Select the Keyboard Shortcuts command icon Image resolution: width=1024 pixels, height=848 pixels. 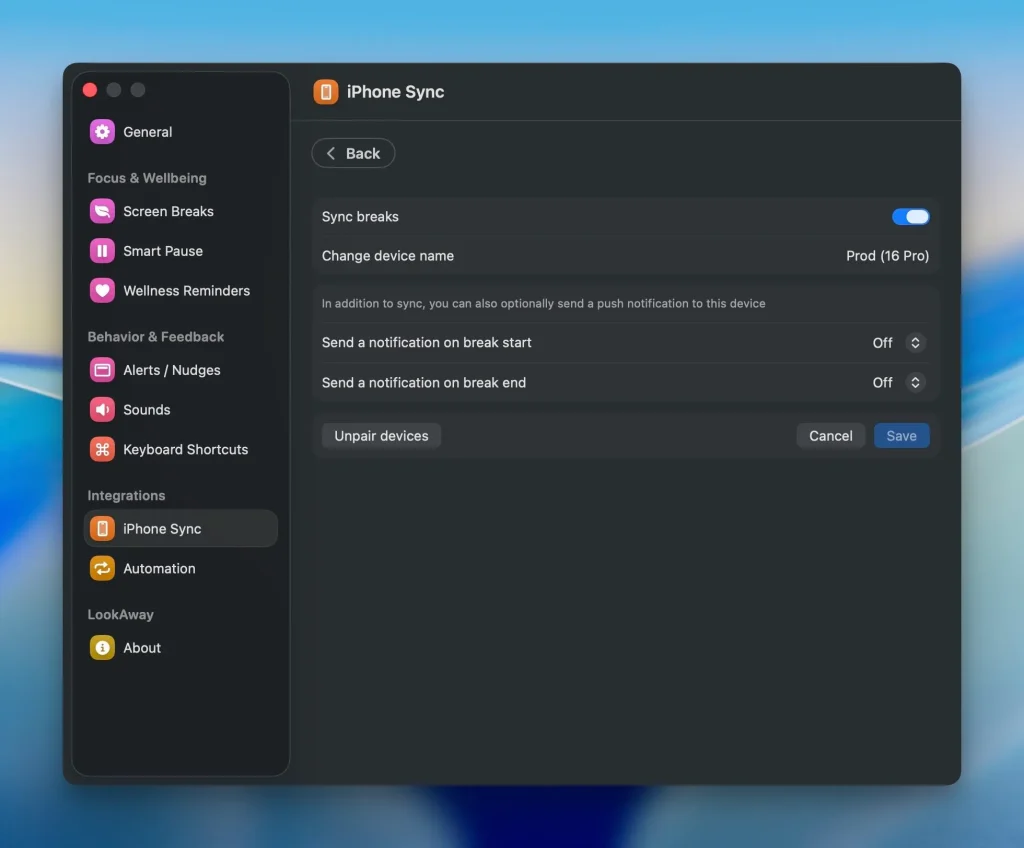point(102,450)
